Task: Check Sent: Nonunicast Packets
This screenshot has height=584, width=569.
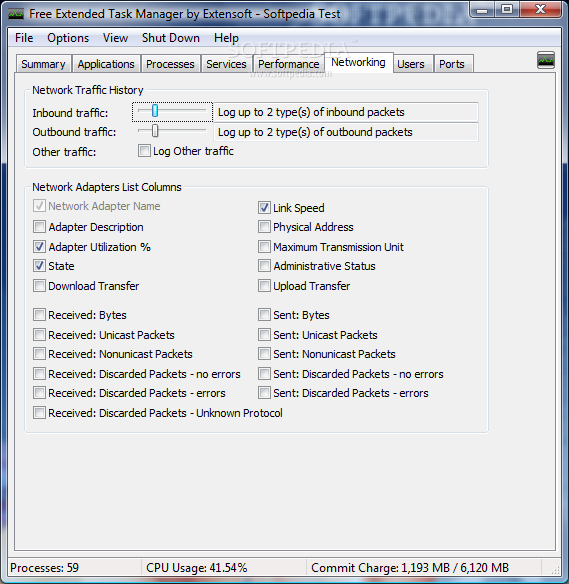Action: 264,353
